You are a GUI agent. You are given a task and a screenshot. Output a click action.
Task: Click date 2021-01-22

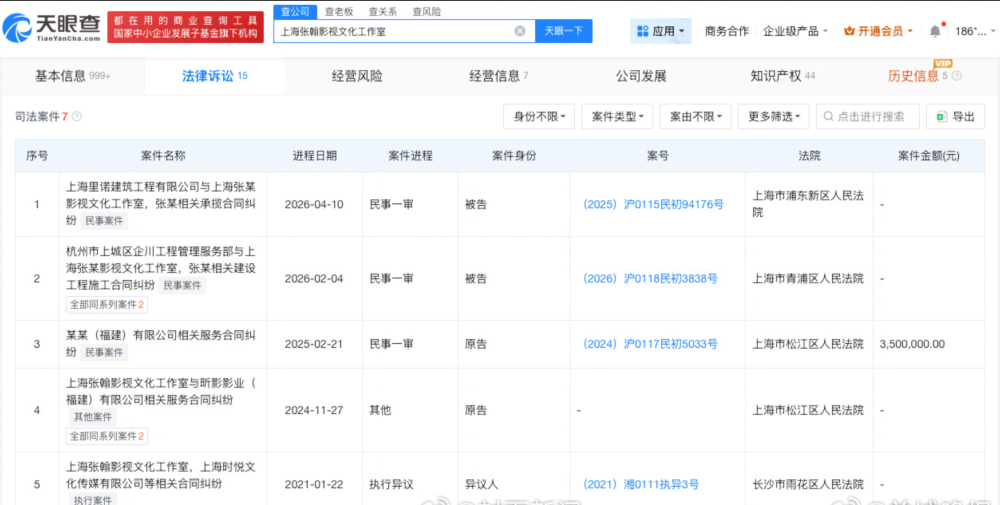click(314, 485)
